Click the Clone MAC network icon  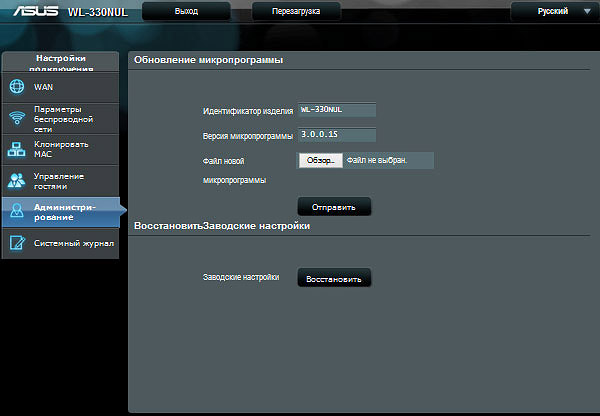[16, 149]
